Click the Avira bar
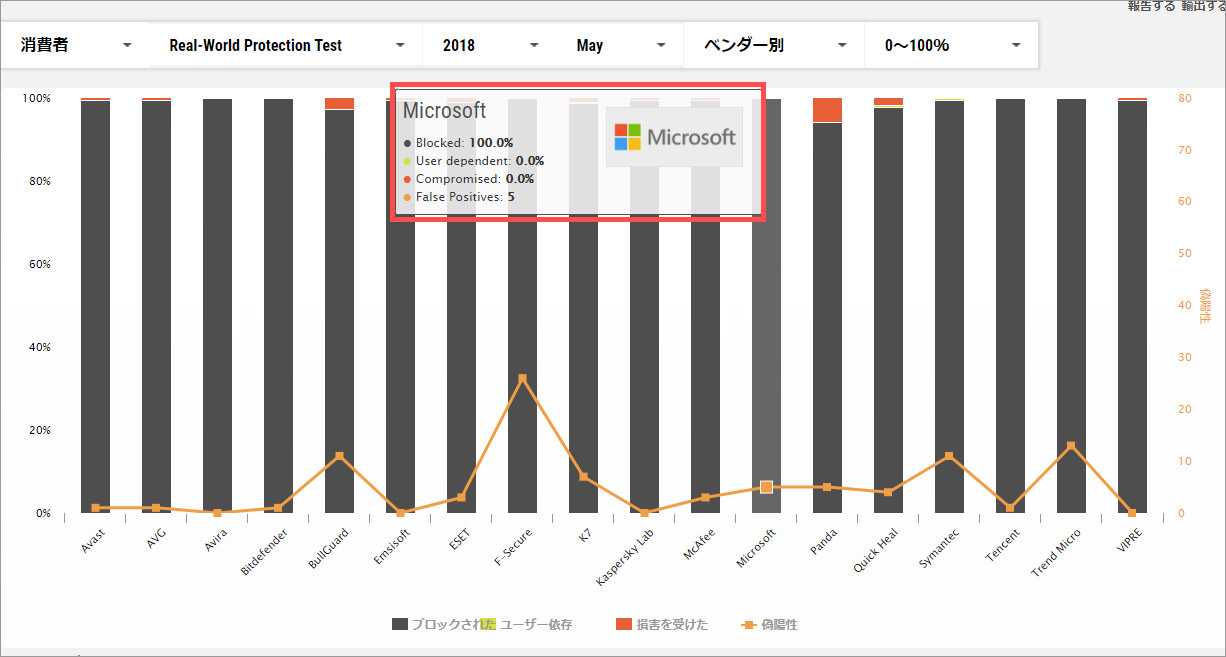Viewport: 1226px width, 657px height. pos(217,306)
